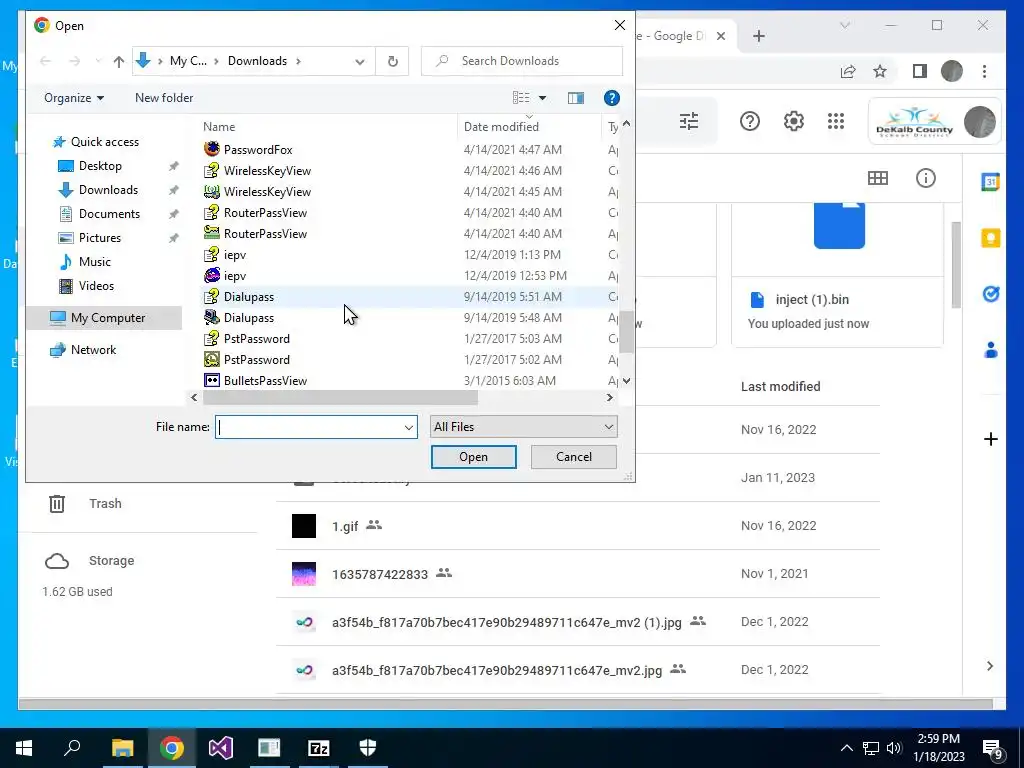Open the 1635787422833 file in Drive
Image resolution: width=1024 pixels, height=768 pixels.
pos(379,575)
